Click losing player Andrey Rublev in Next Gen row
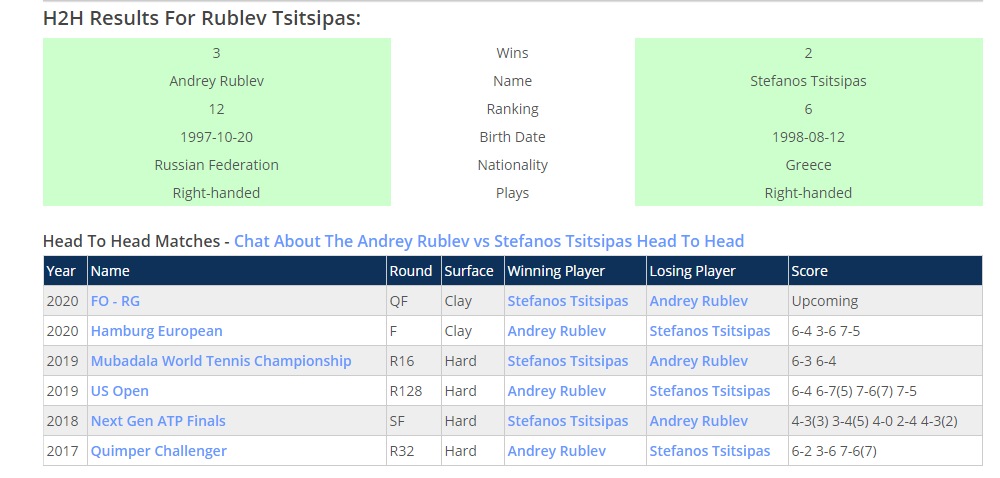This screenshot has width=1000, height=478. 699,421
